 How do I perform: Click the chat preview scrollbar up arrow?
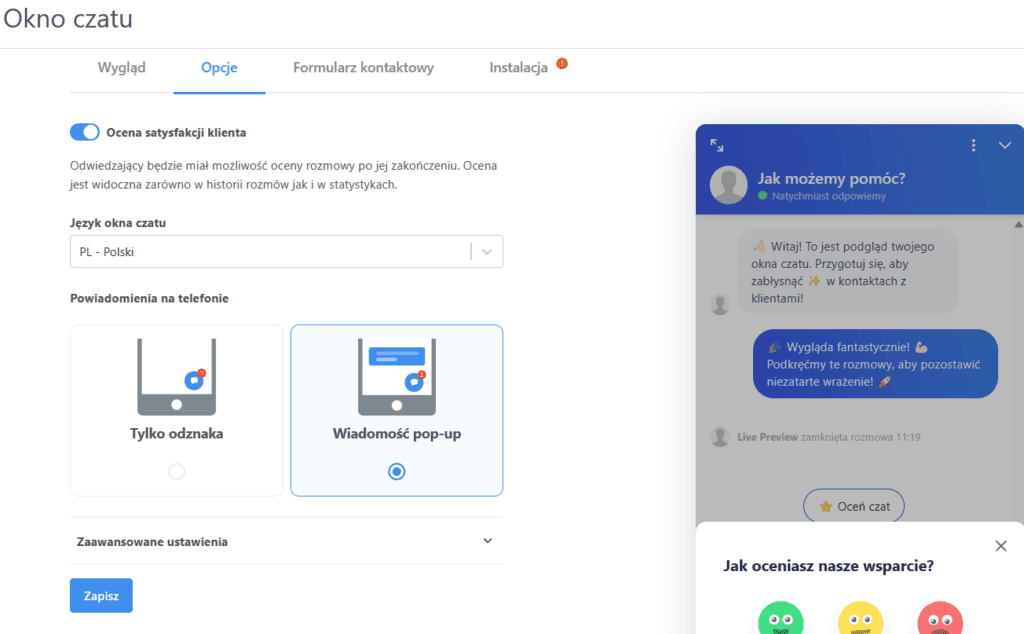(1018, 223)
